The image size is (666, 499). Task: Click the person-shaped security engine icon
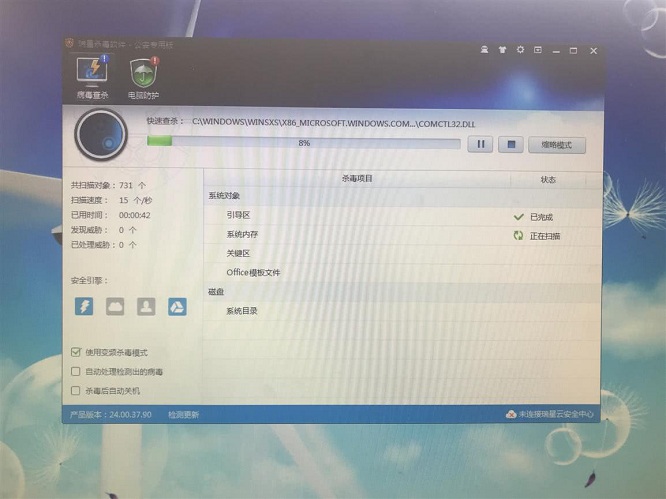pyautogui.click(x=146, y=306)
